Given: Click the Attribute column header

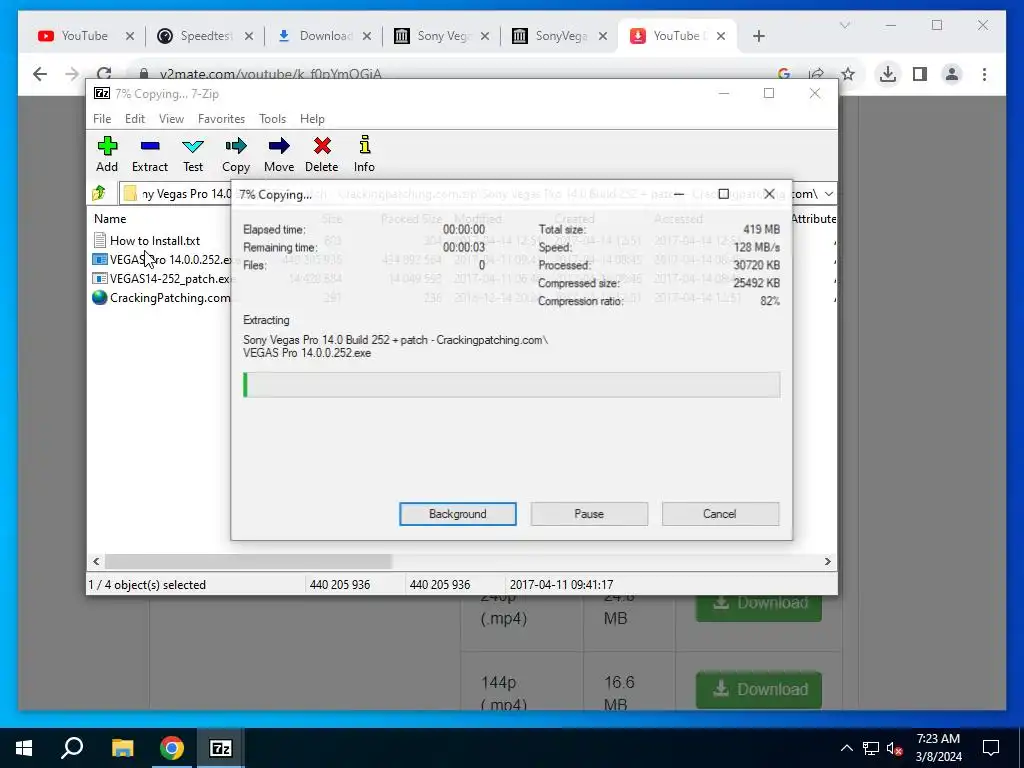Looking at the screenshot, I should point(814,219).
